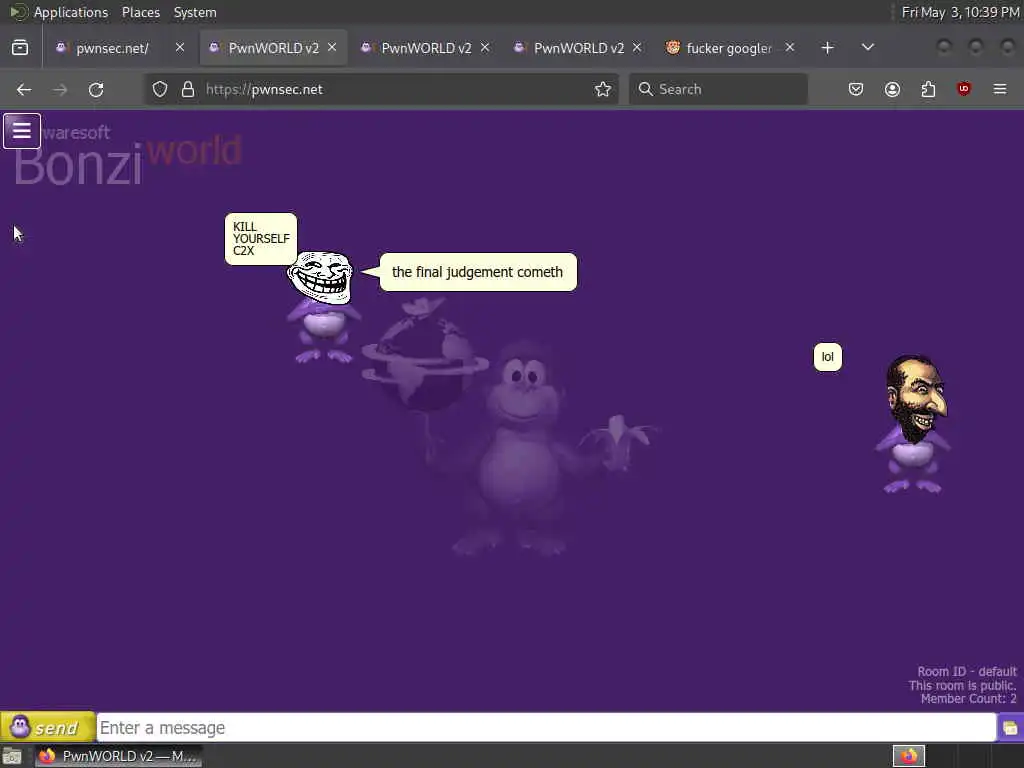This screenshot has height=768, width=1024.
Task: Open the Firefox account icon
Action: tap(892, 89)
